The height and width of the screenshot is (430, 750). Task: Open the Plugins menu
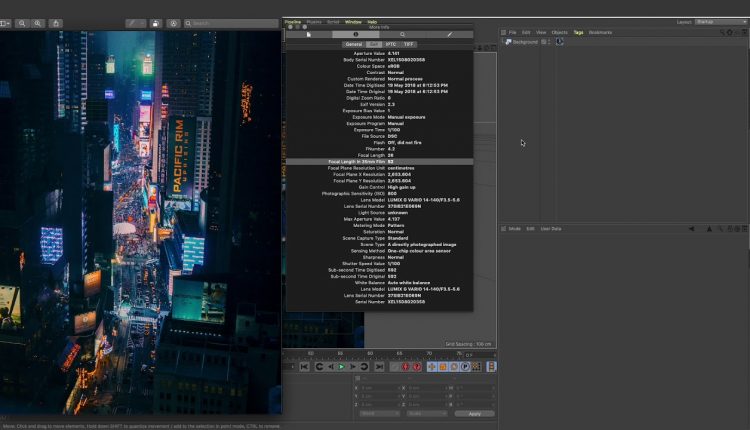tap(314, 22)
